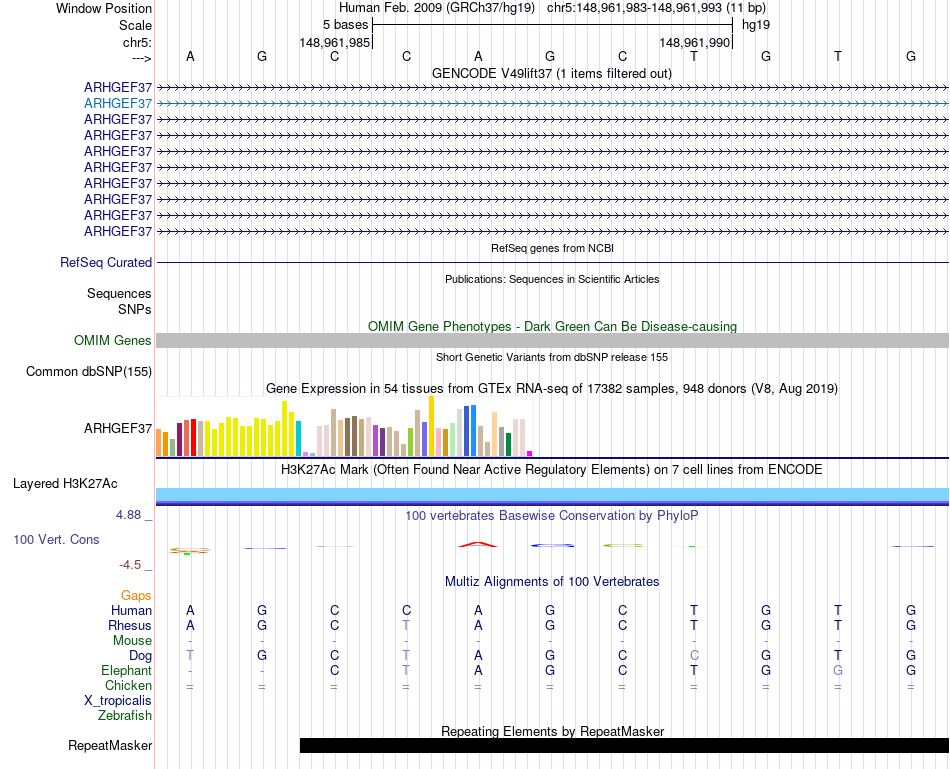
Task: Click the -4.5 PhyloP lower scale value
Action: tap(130, 565)
